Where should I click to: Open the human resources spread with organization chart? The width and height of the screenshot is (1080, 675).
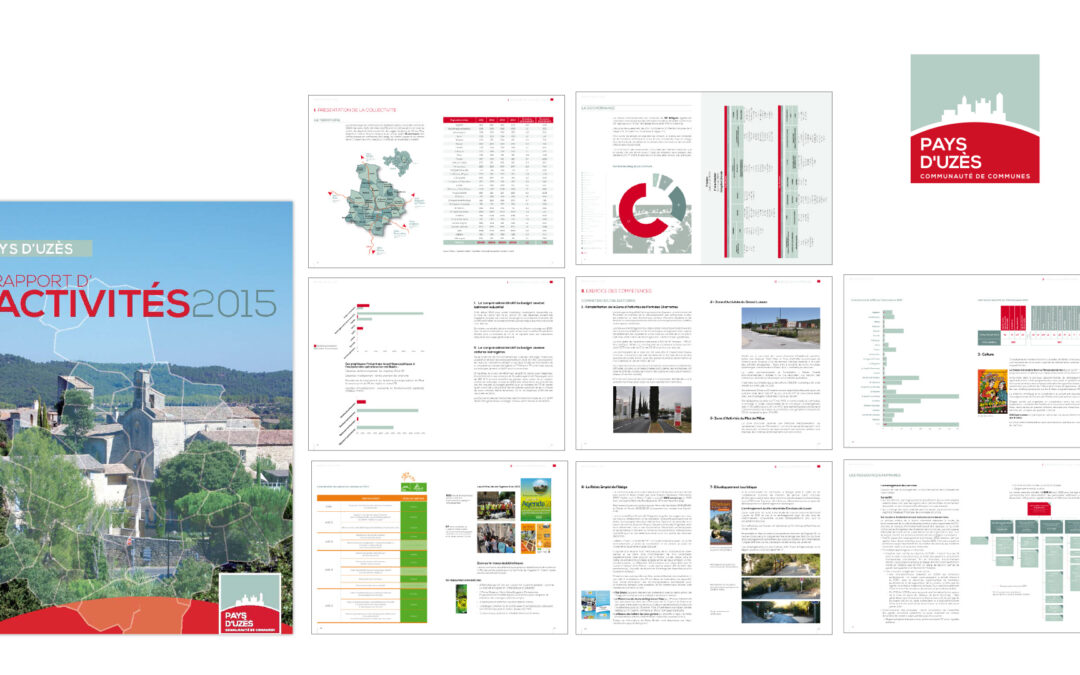[962, 547]
